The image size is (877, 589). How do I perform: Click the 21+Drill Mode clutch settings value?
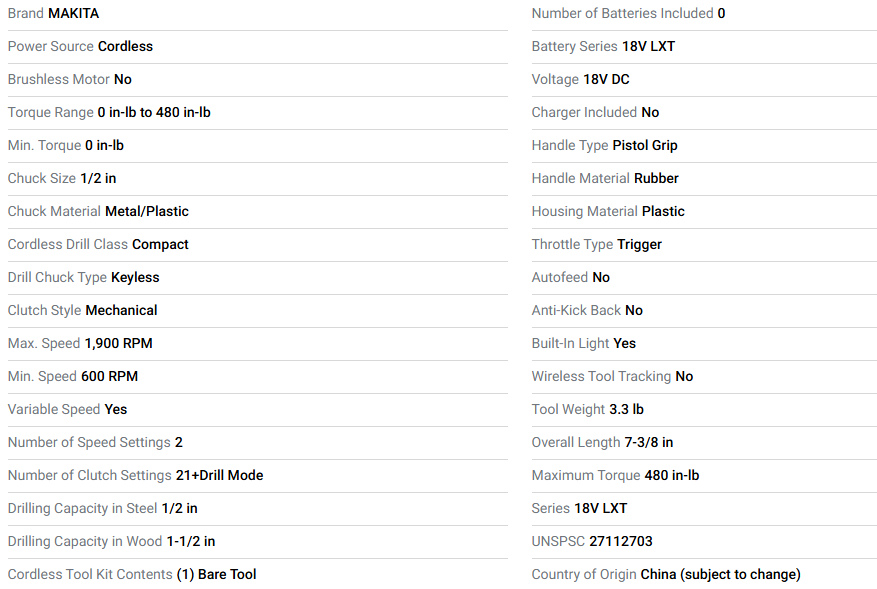coord(219,475)
